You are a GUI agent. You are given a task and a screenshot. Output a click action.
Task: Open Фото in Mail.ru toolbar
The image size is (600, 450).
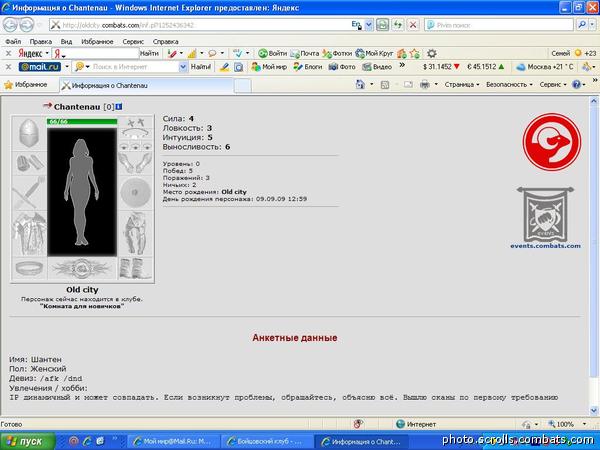pyautogui.click(x=342, y=67)
